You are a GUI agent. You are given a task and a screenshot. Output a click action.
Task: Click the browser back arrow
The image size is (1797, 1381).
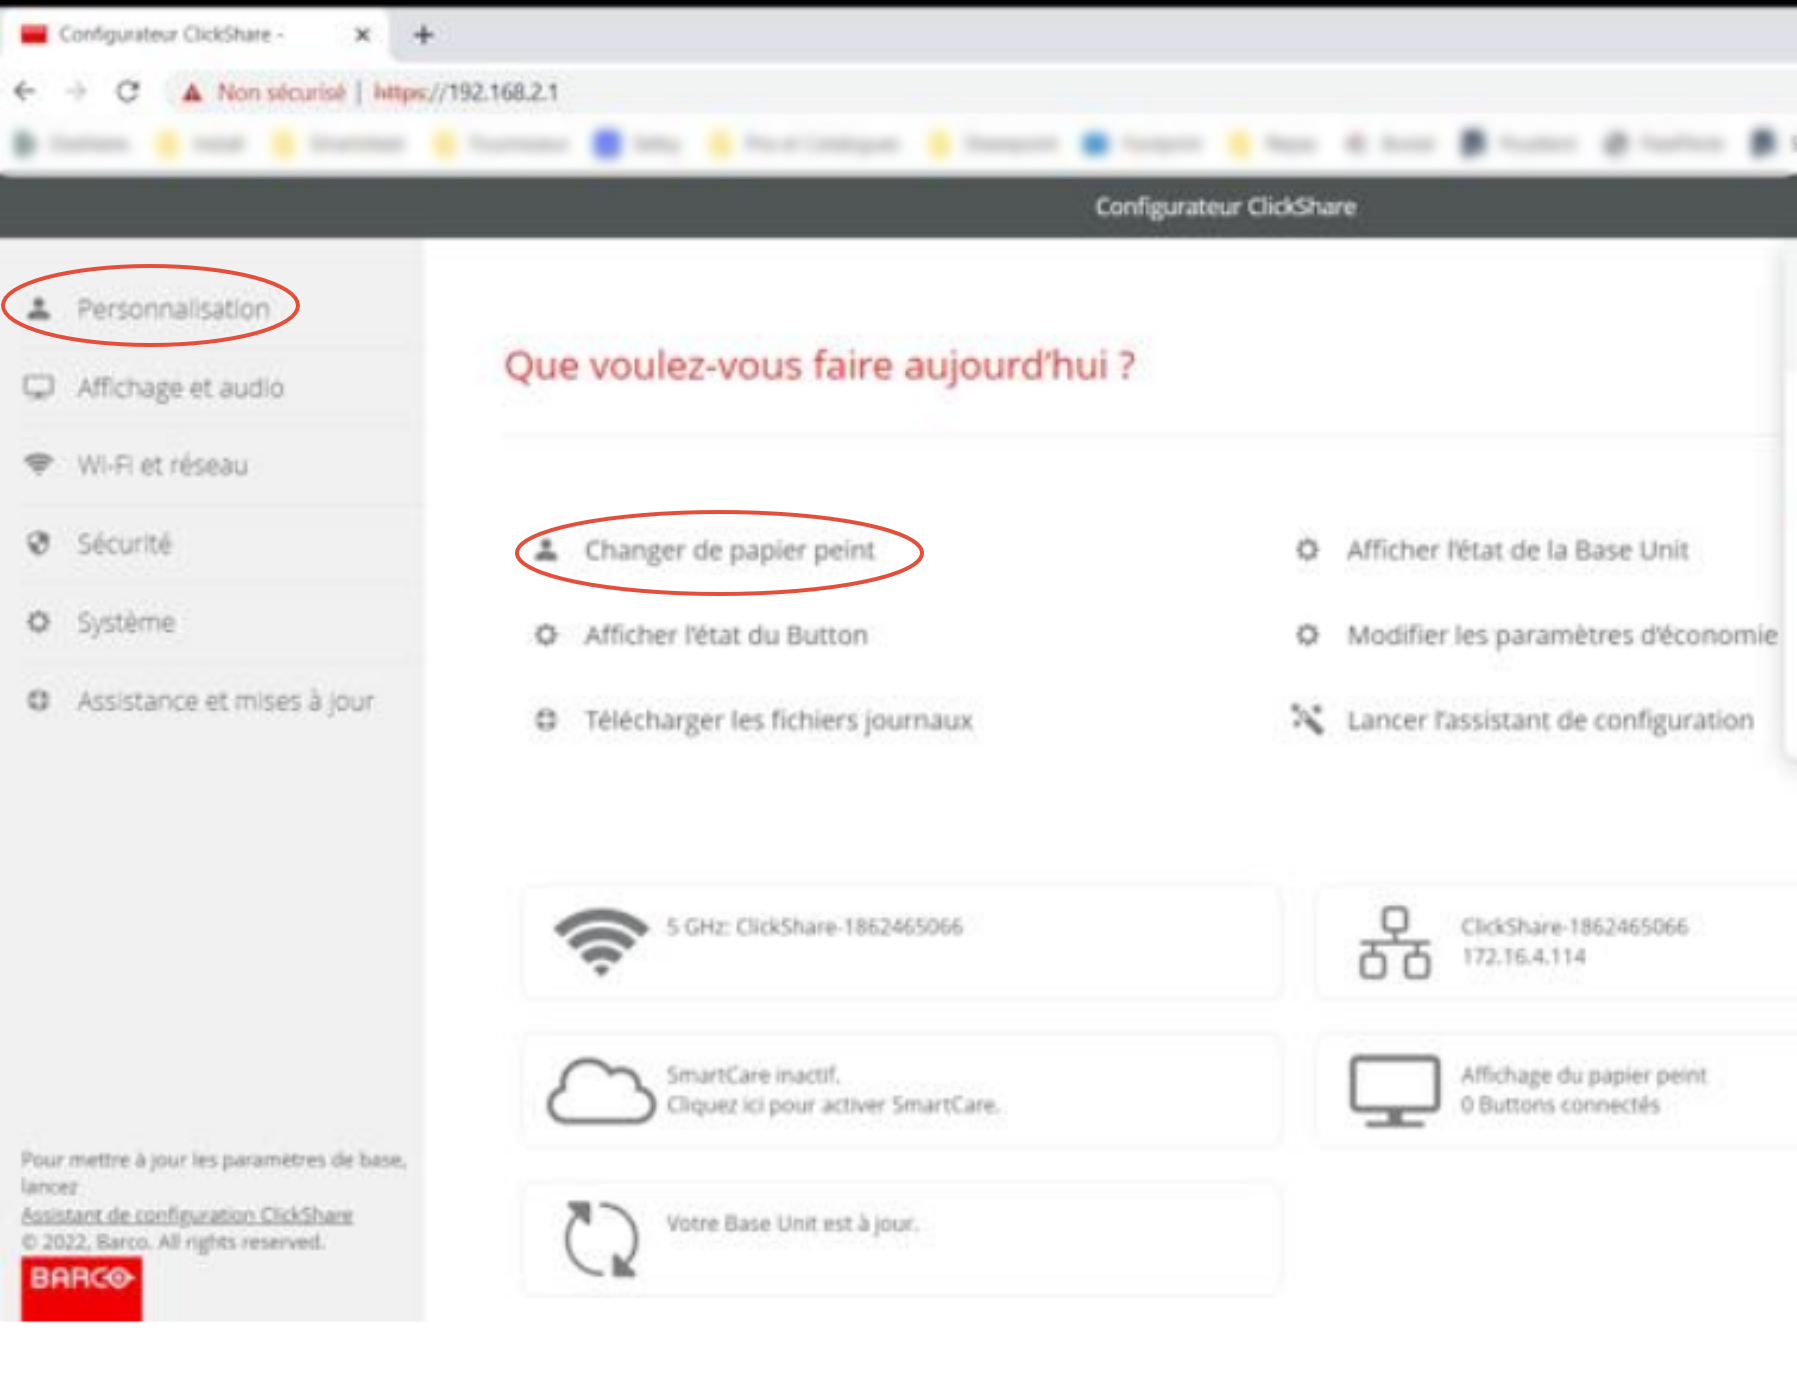click(26, 92)
